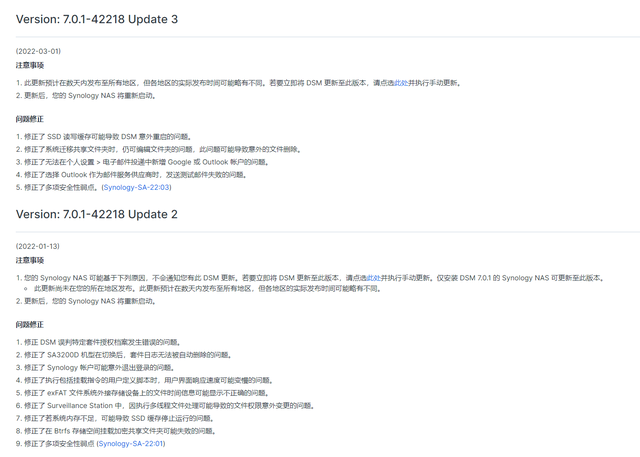This screenshot has height=457, width=640.
Task: Click the fix line about SSD 读写缓存 and DSM restart
Action: pyautogui.click(x=104, y=137)
